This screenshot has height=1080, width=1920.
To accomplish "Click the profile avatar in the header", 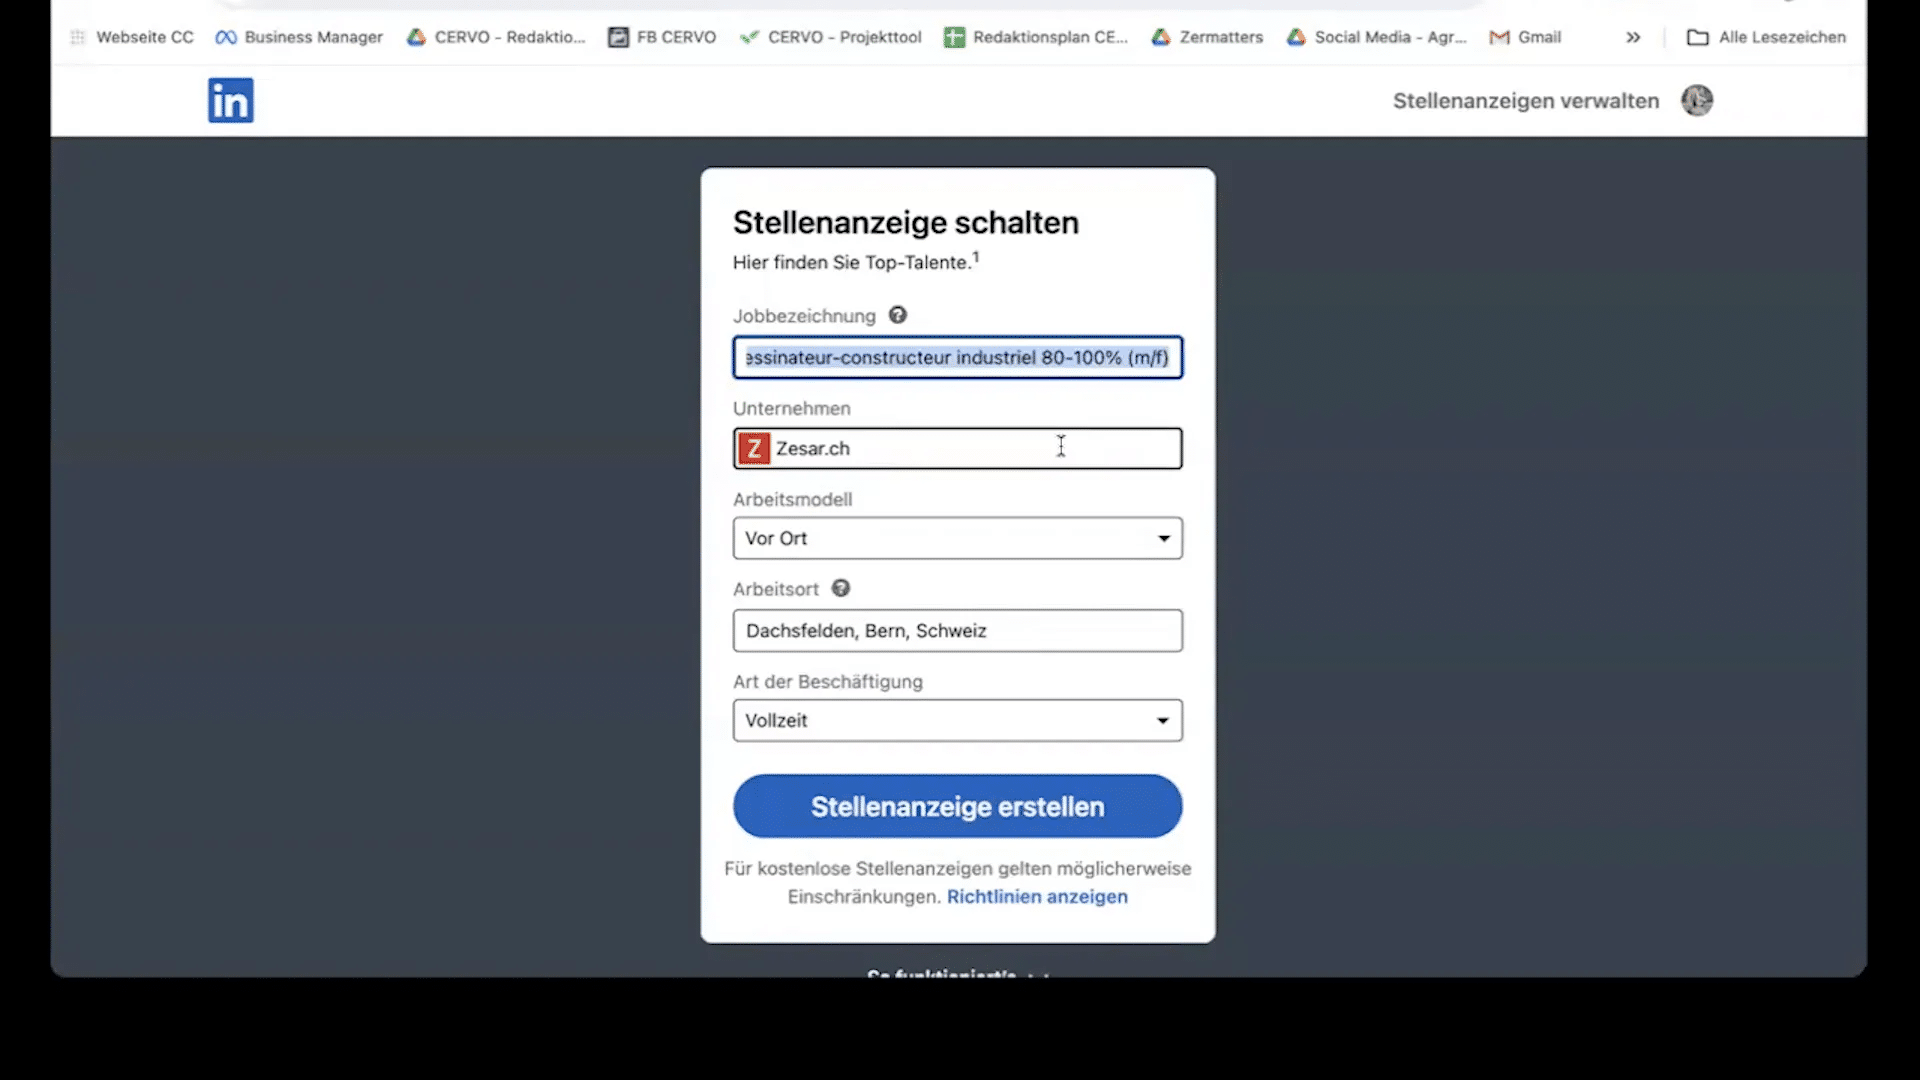I will (x=1697, y=100).
